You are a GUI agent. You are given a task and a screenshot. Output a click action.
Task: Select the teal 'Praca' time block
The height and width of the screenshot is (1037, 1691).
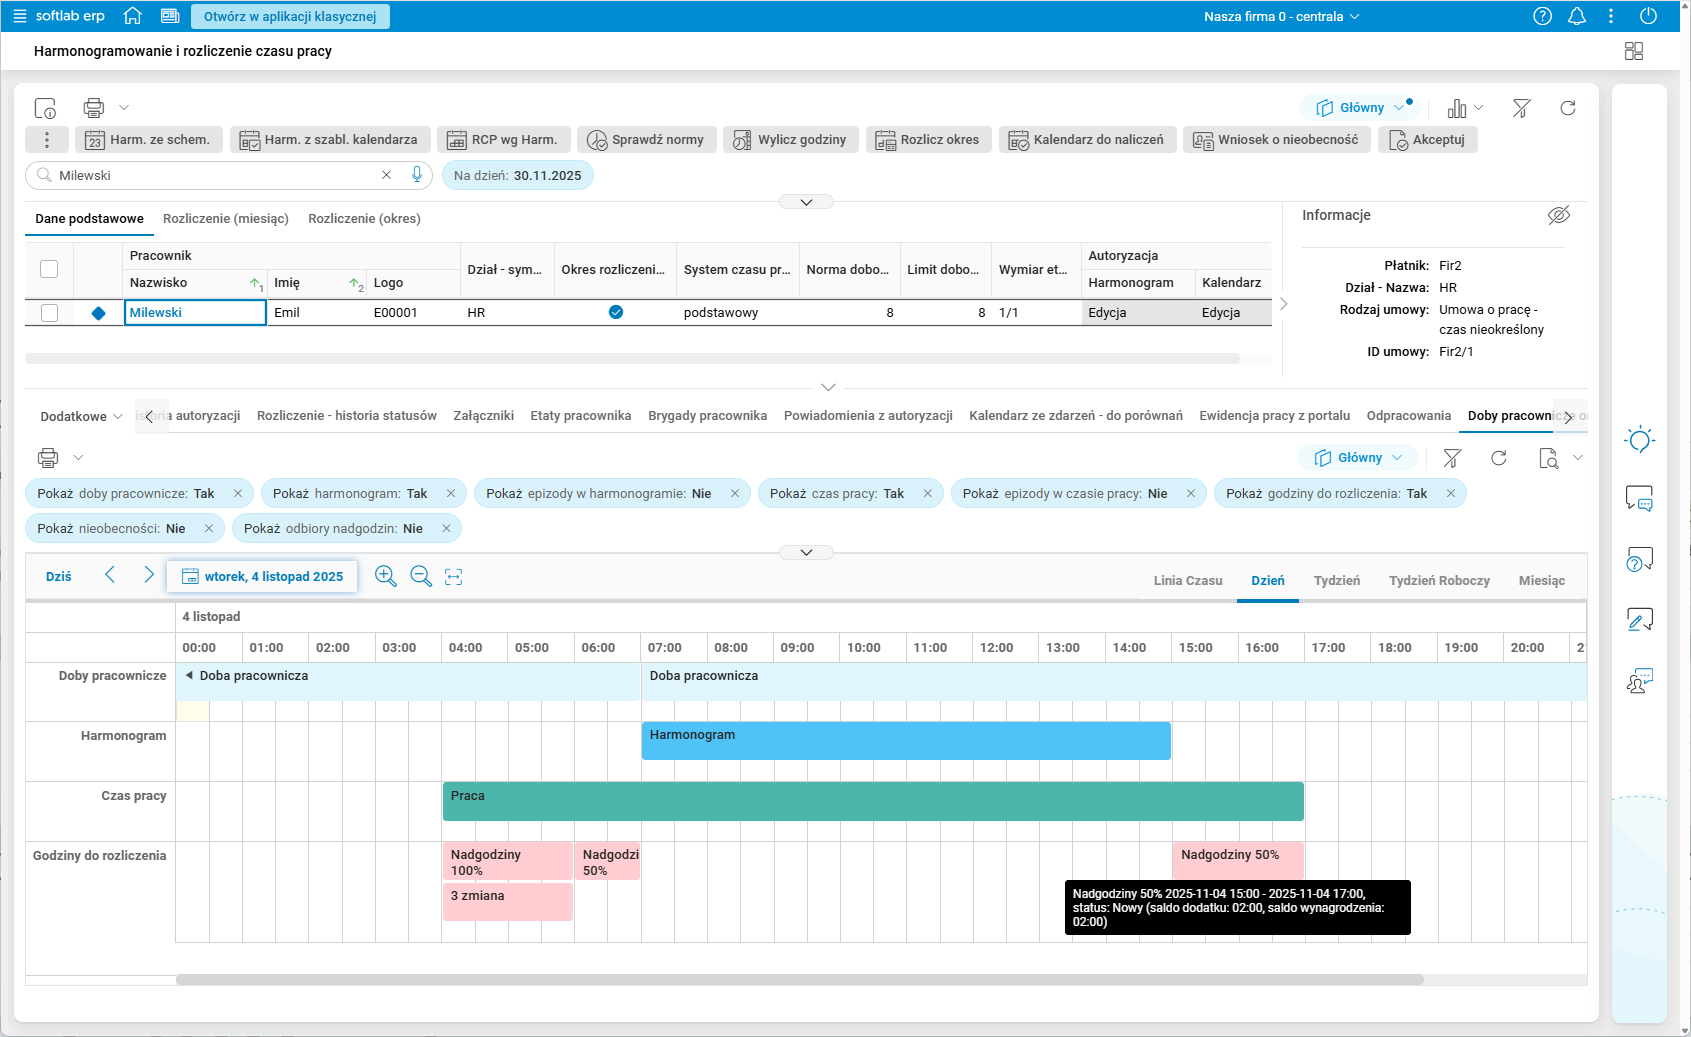[x=873, y=801]
